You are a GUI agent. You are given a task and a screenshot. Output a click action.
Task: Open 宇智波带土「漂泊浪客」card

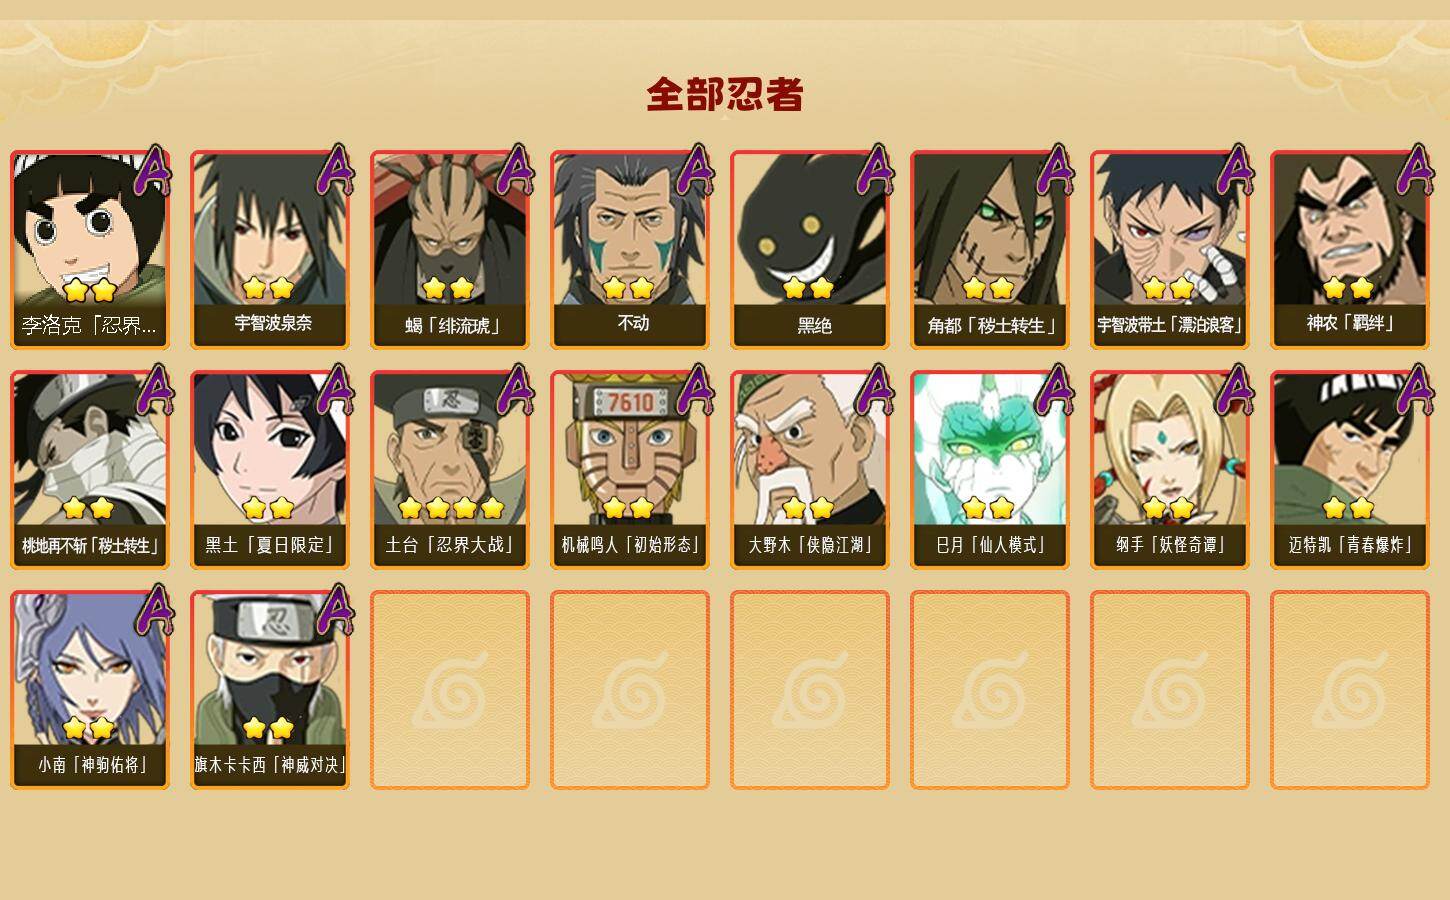(1170, 250)
